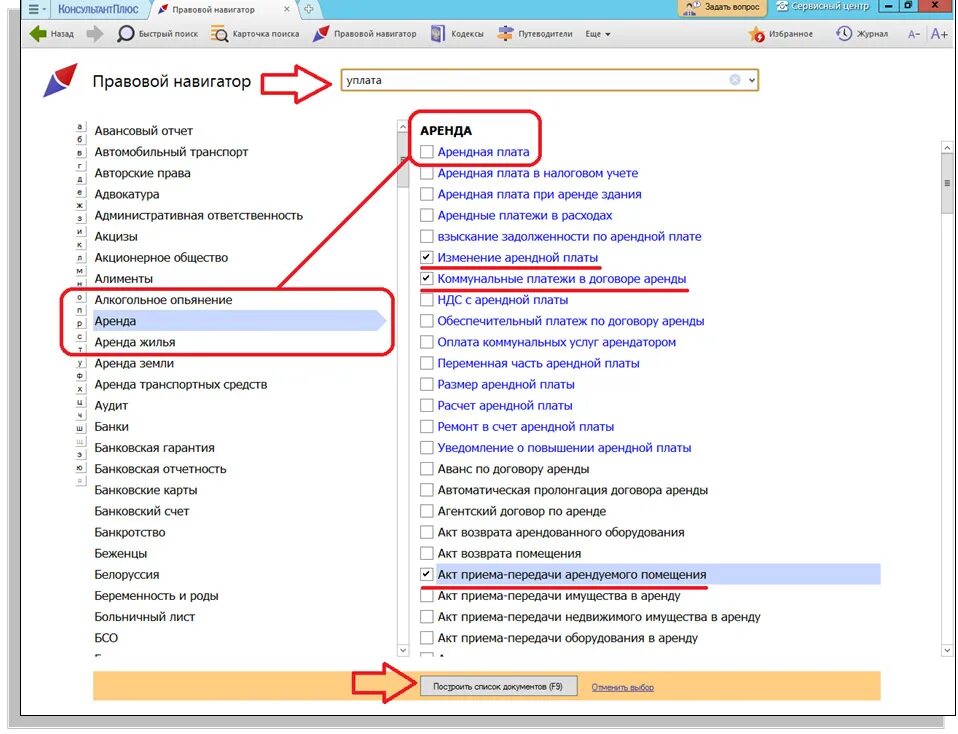This screenshot has width=958, height=734.
Task: Check Размер арендной платы checkbox
Action: (426, 384)
